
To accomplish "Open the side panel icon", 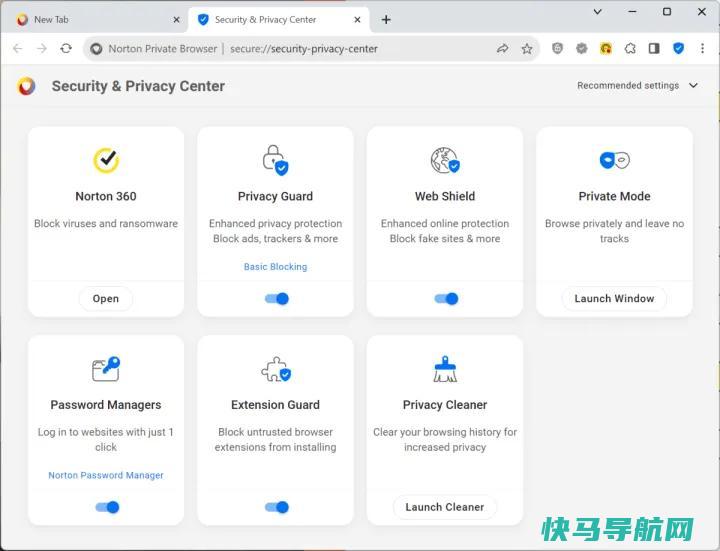I will pos(654,48).
